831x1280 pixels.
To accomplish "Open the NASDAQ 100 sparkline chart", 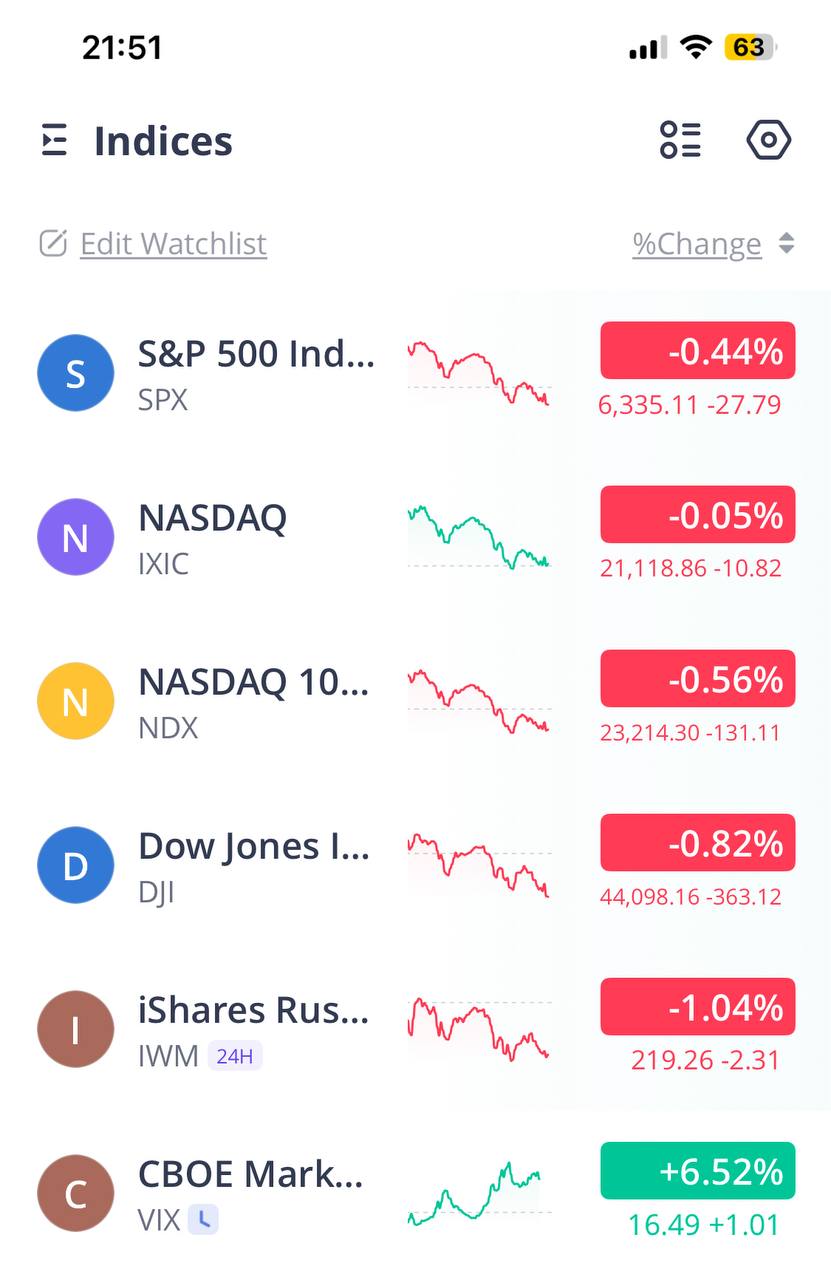I will tap(478, 701).
